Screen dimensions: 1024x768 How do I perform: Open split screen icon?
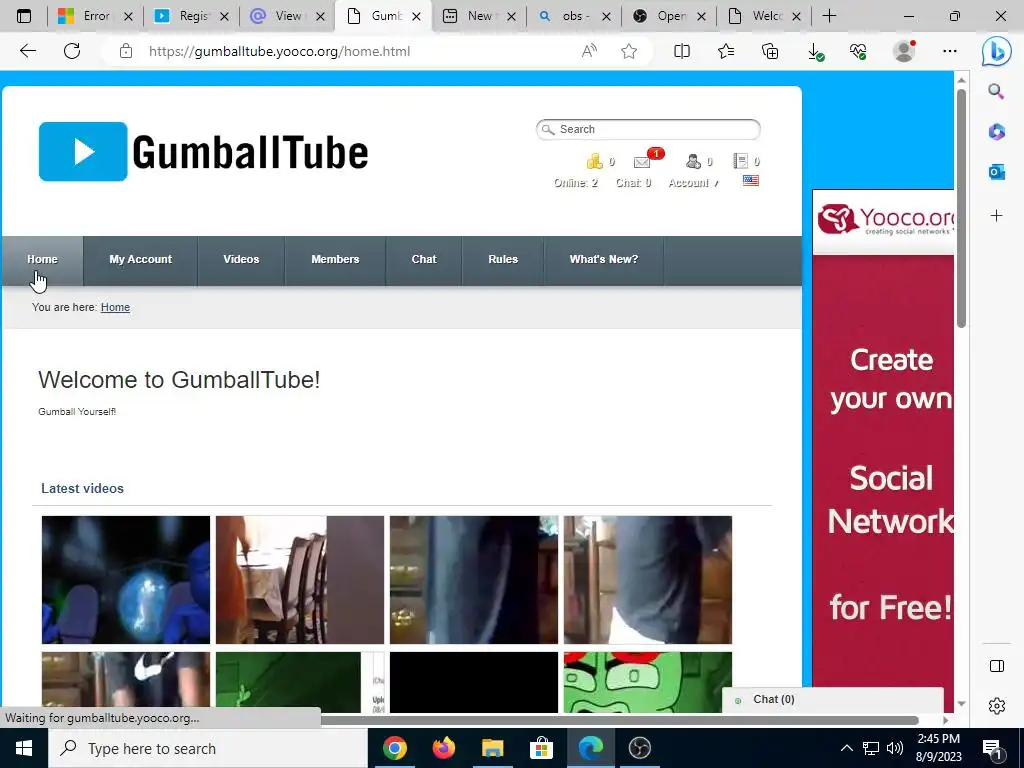(x=682, y=51)
